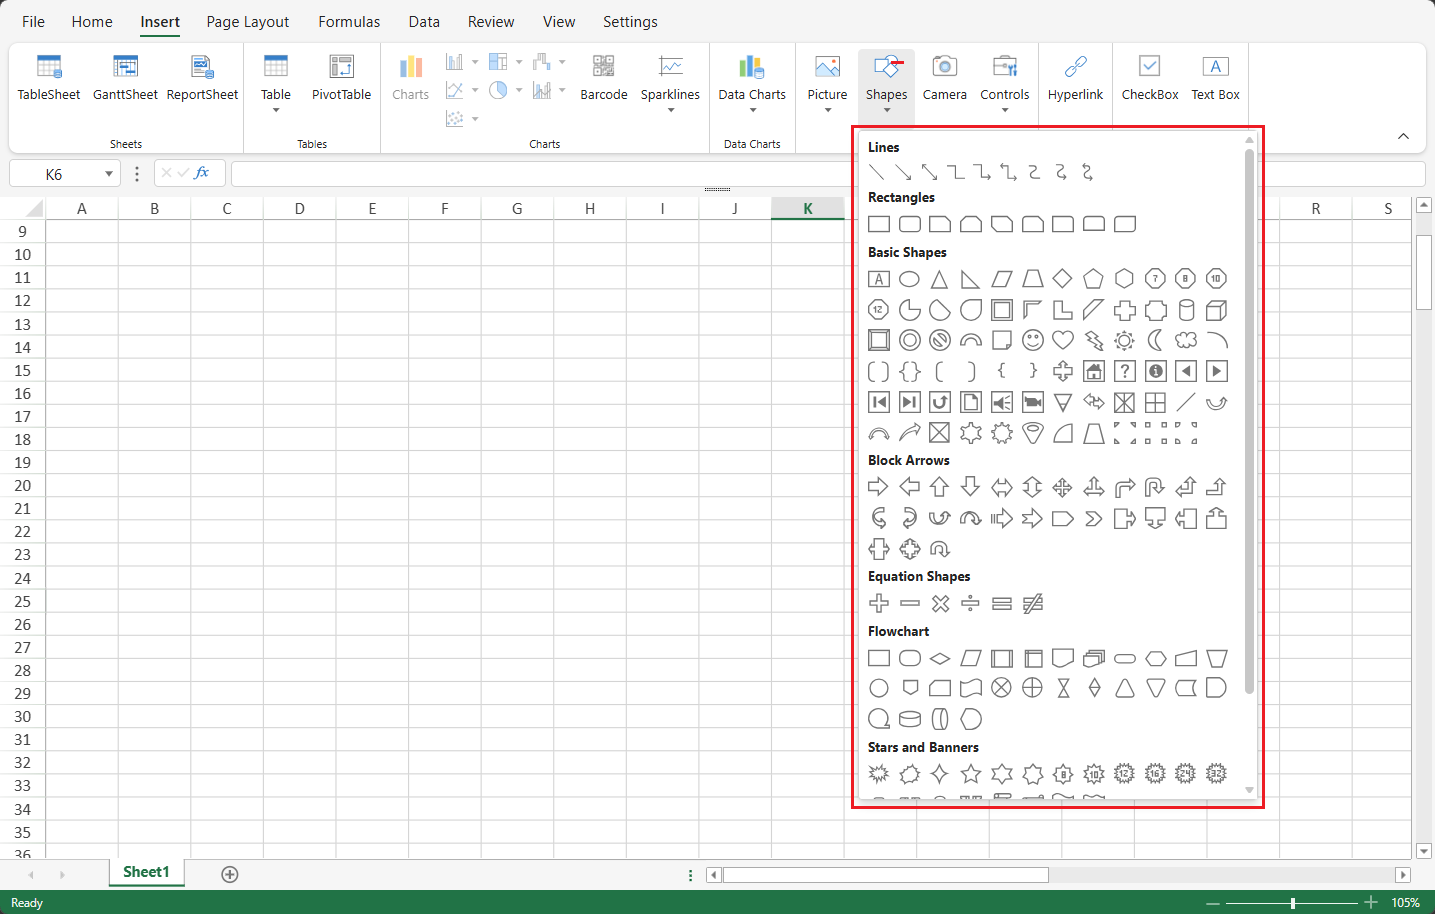This screenshot has height=914, width=1435.
Task: Pick the not-equal equation shape
Action: 1033,603
